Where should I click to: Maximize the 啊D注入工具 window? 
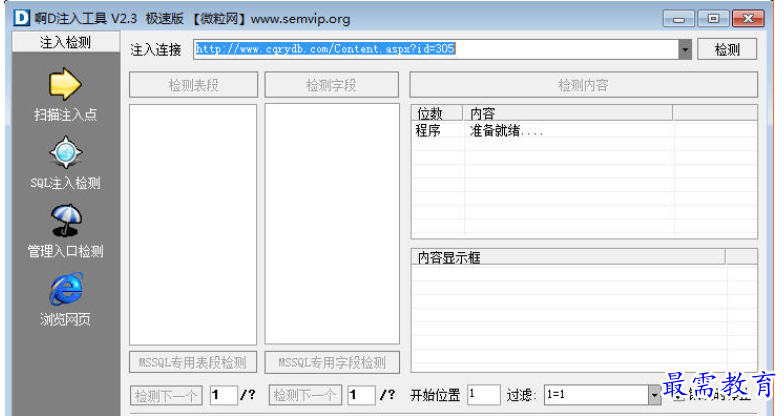[x=713, y=19]
